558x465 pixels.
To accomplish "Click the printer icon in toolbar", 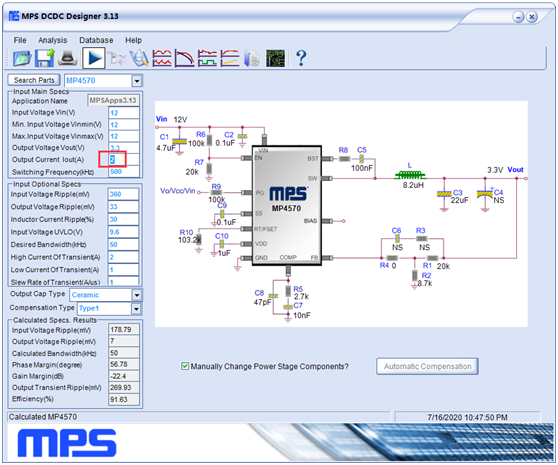I will point(68,58).
